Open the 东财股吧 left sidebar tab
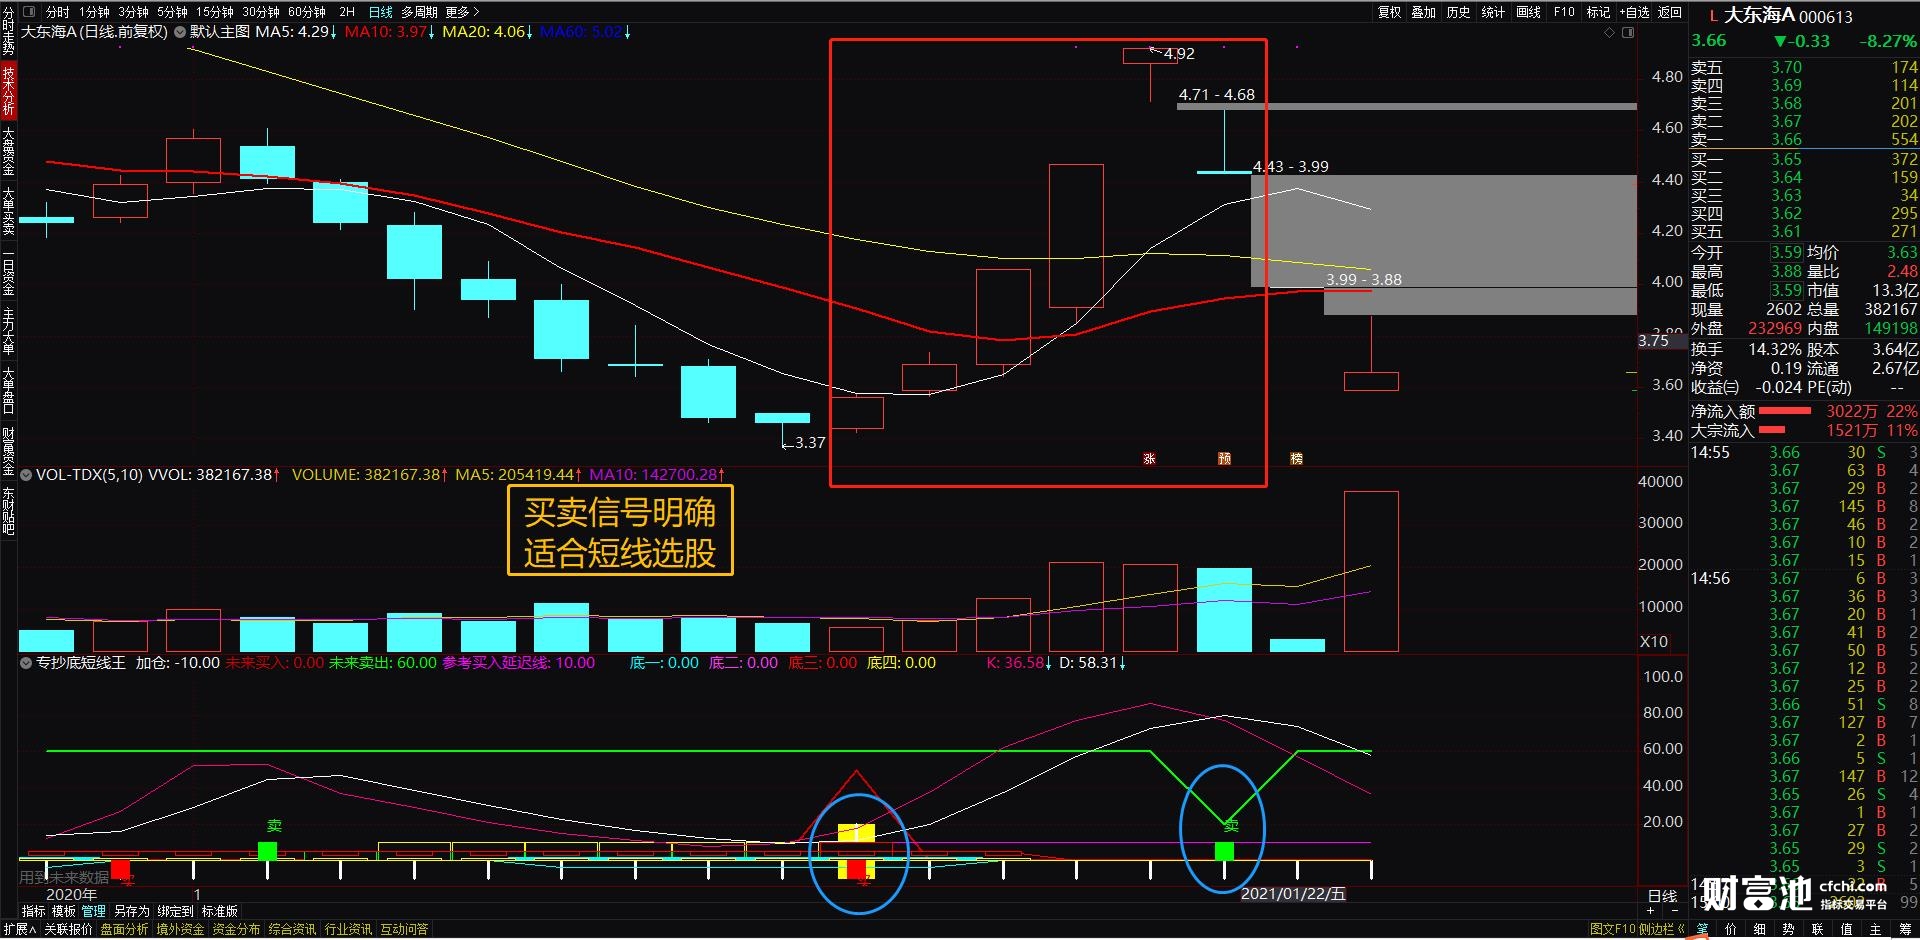The image size is (1920, 940). click(x=8, y=511)
